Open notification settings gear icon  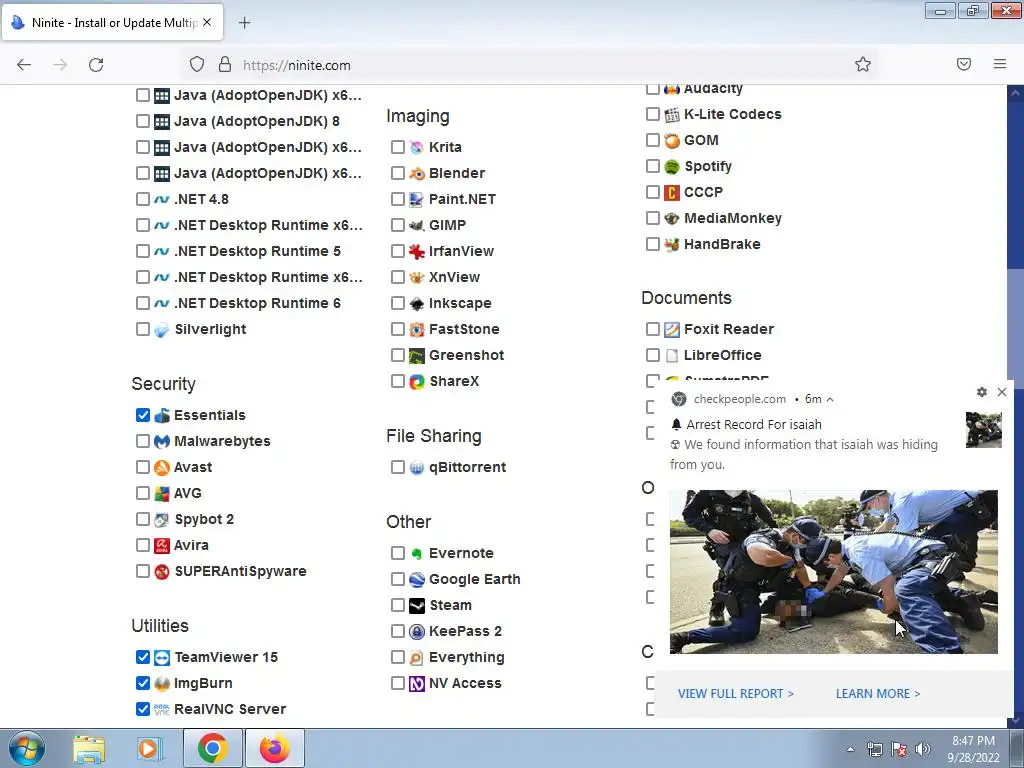pos(982,392)
